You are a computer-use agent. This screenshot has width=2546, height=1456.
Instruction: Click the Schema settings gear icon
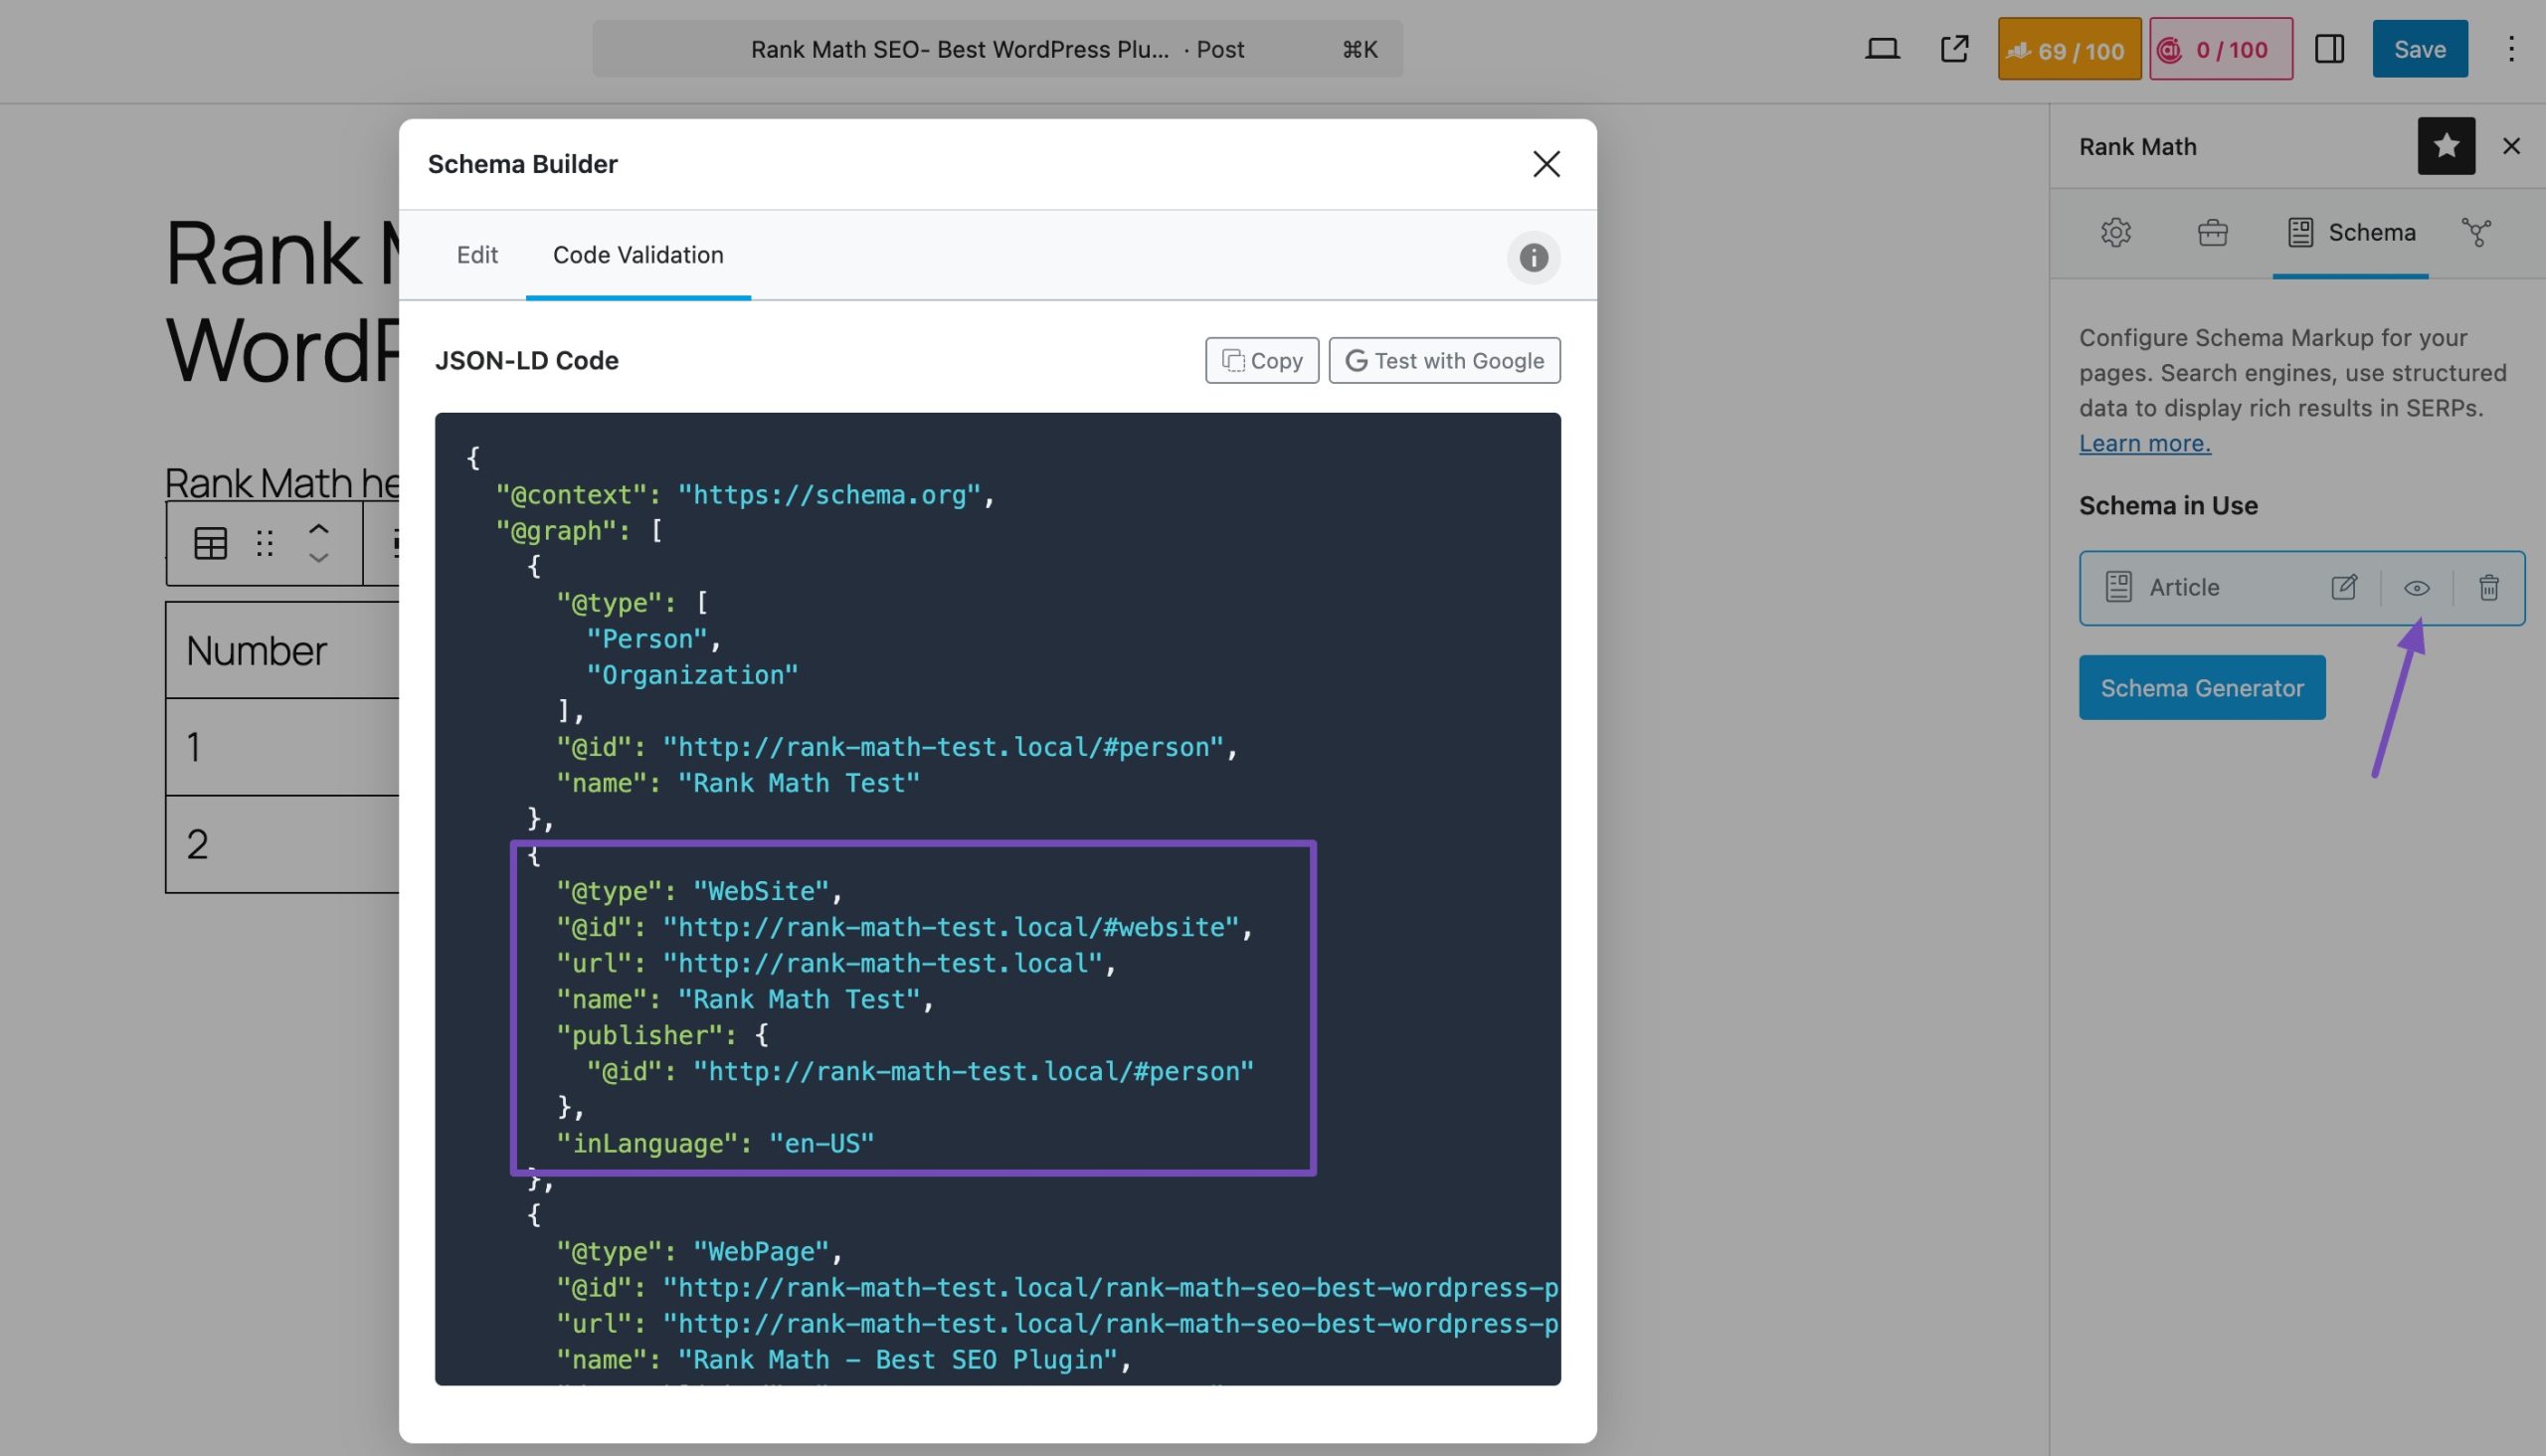(2115, 231)
